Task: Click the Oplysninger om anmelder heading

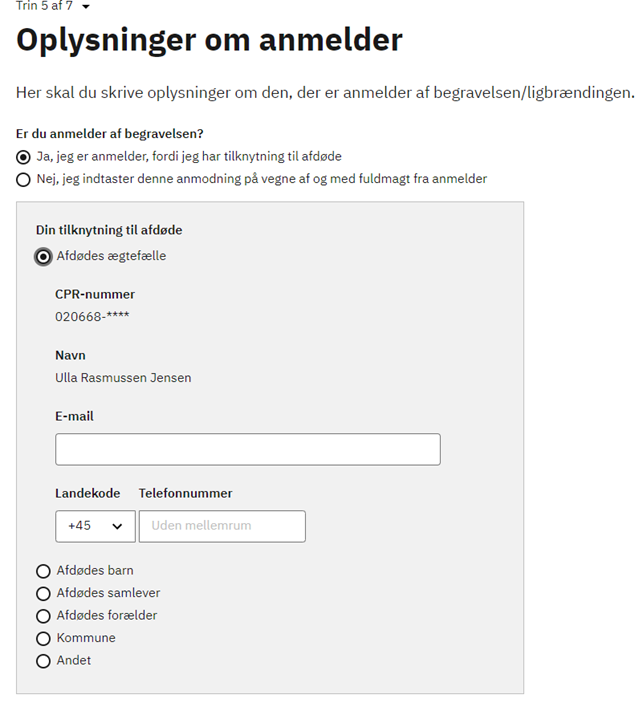Action: 209,40
